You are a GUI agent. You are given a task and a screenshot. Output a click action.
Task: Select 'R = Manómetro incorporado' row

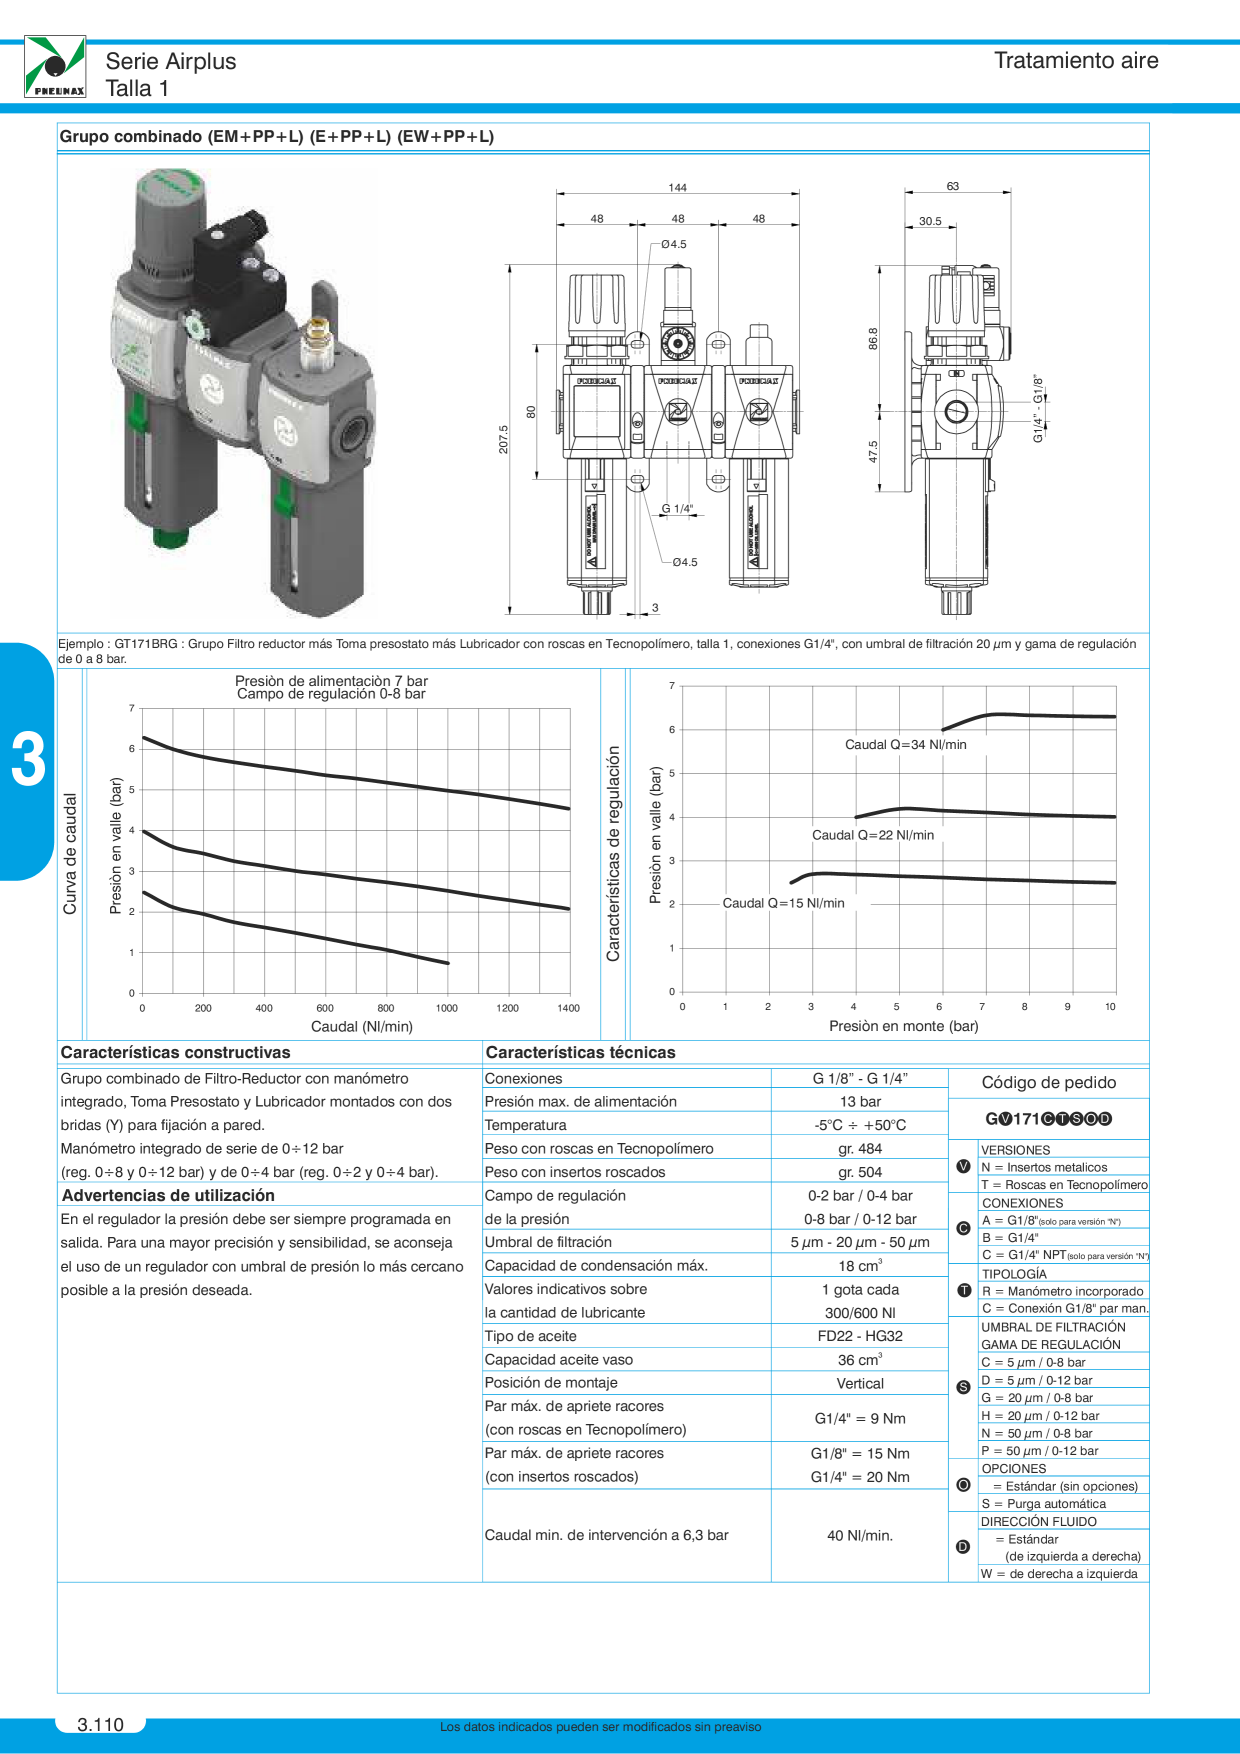[x=1062, y=1291]
